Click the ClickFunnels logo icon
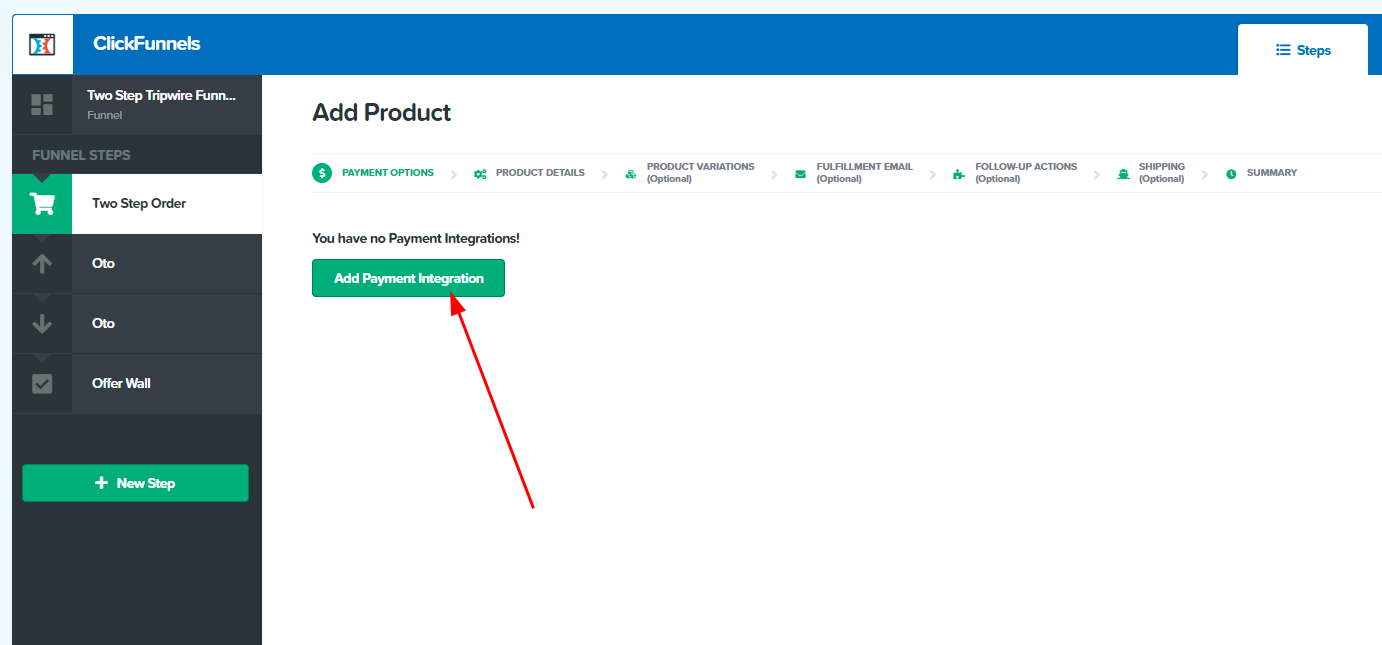The height and width of the screenshot is (645, 1382). 42,45
